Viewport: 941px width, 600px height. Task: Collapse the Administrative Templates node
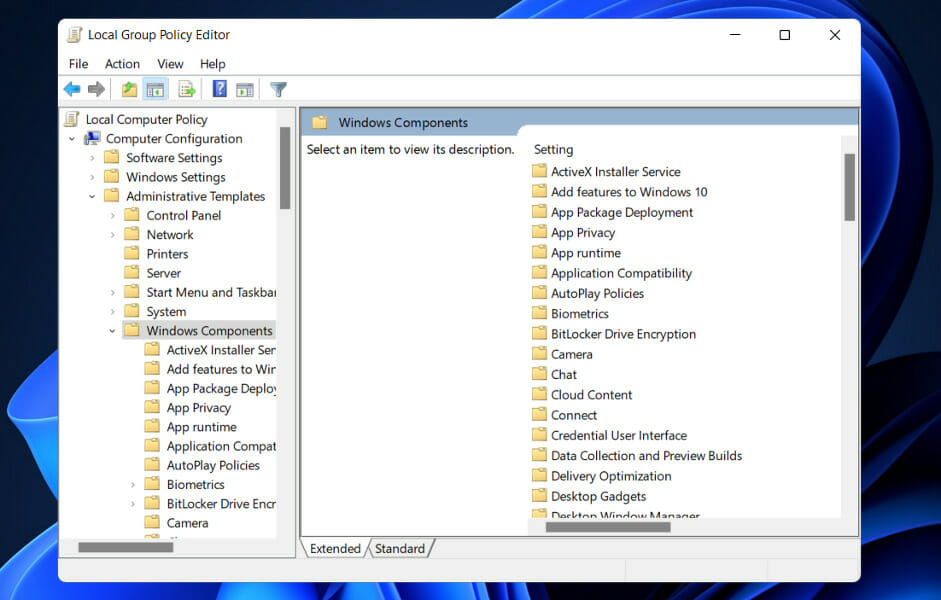(x=92, y=196)
